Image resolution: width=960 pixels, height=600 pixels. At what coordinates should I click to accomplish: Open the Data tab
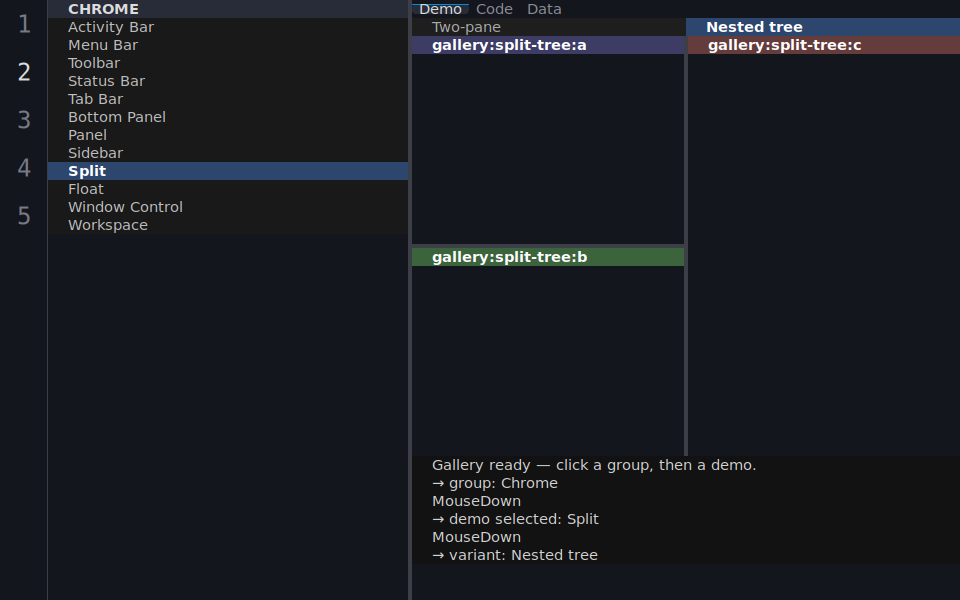point(544,9)
